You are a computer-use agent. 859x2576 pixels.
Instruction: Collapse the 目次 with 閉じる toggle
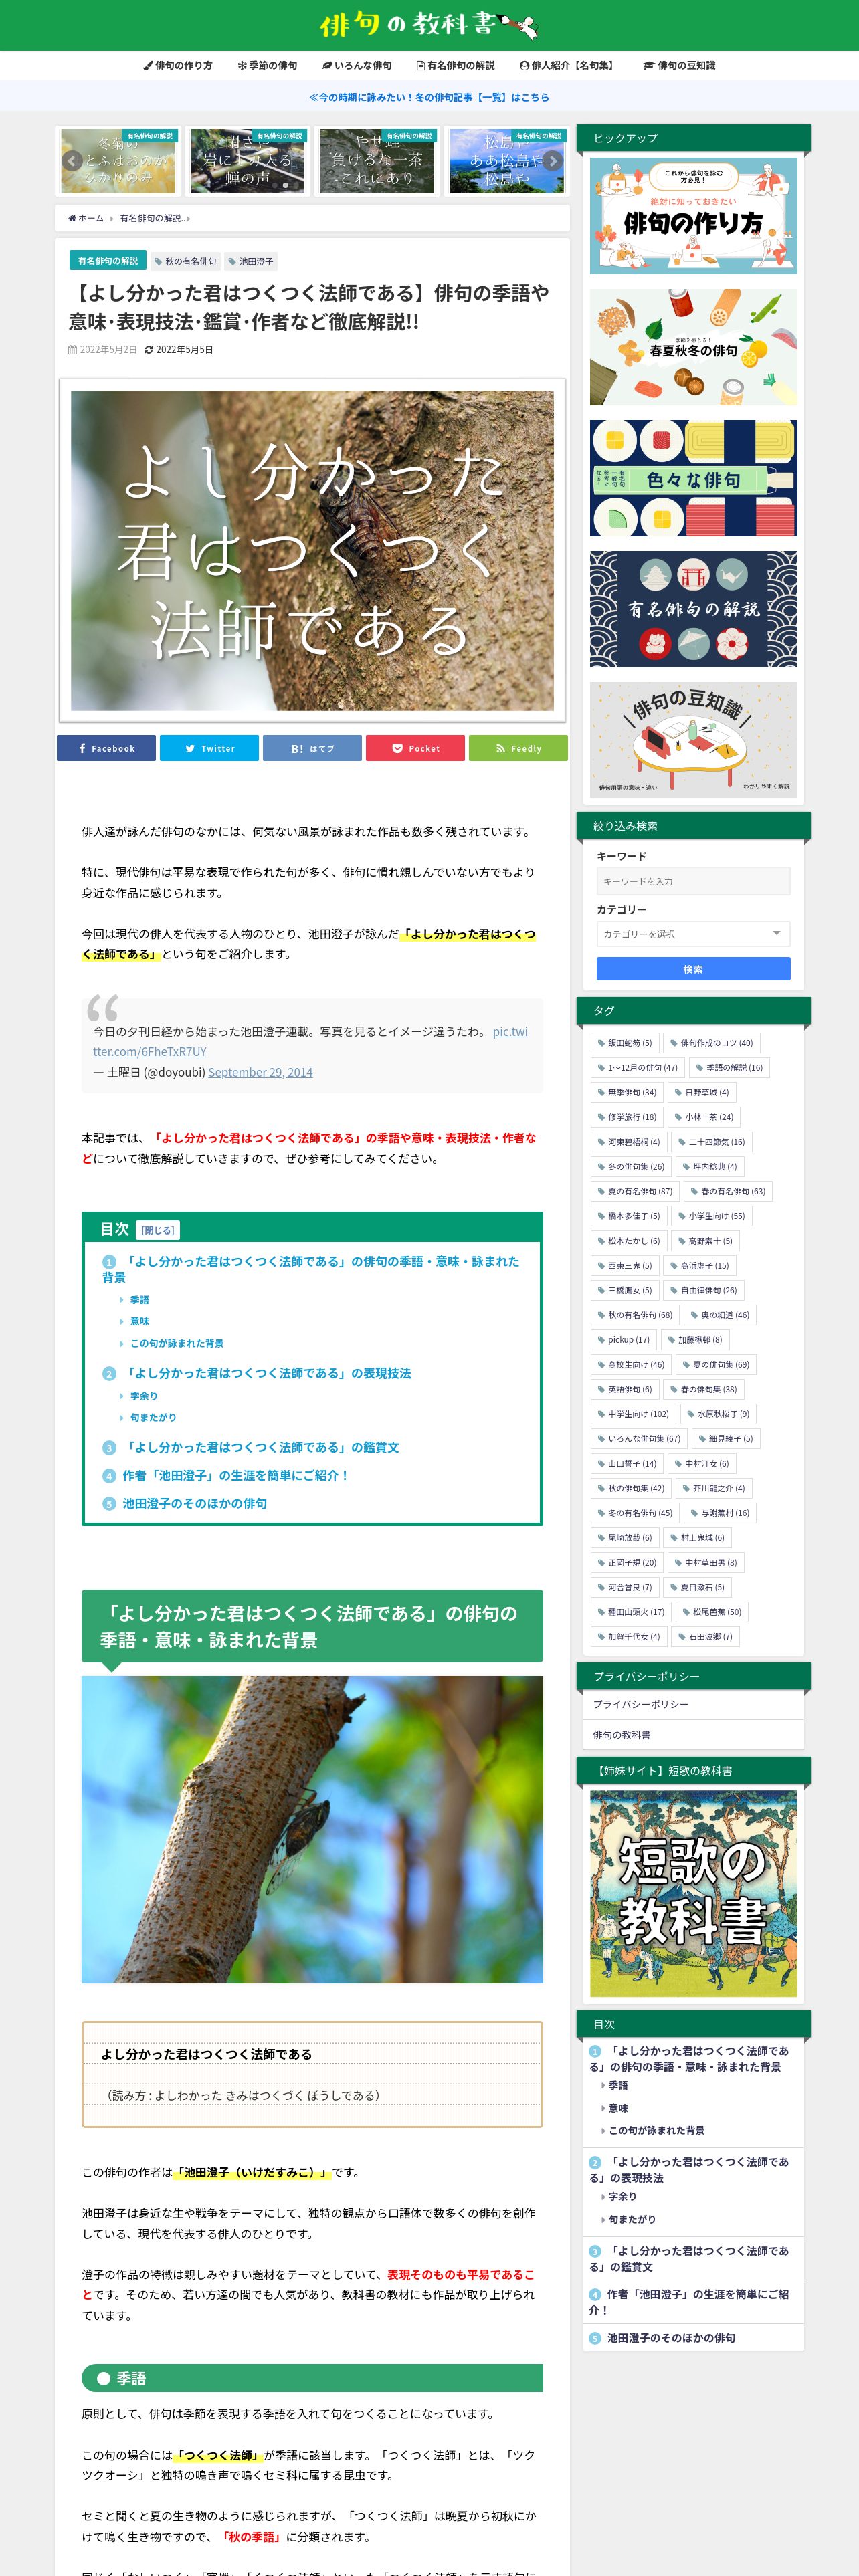[157, 1230]
